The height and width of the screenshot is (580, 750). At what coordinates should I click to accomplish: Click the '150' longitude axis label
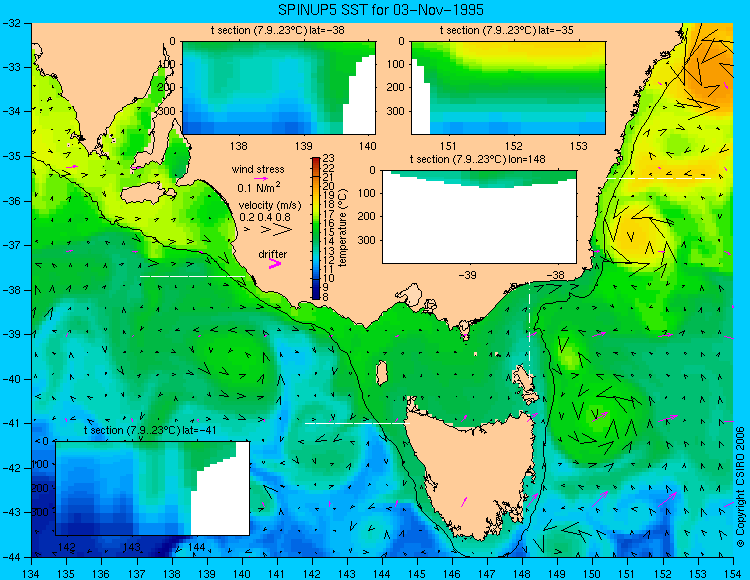tap(592, 574)
